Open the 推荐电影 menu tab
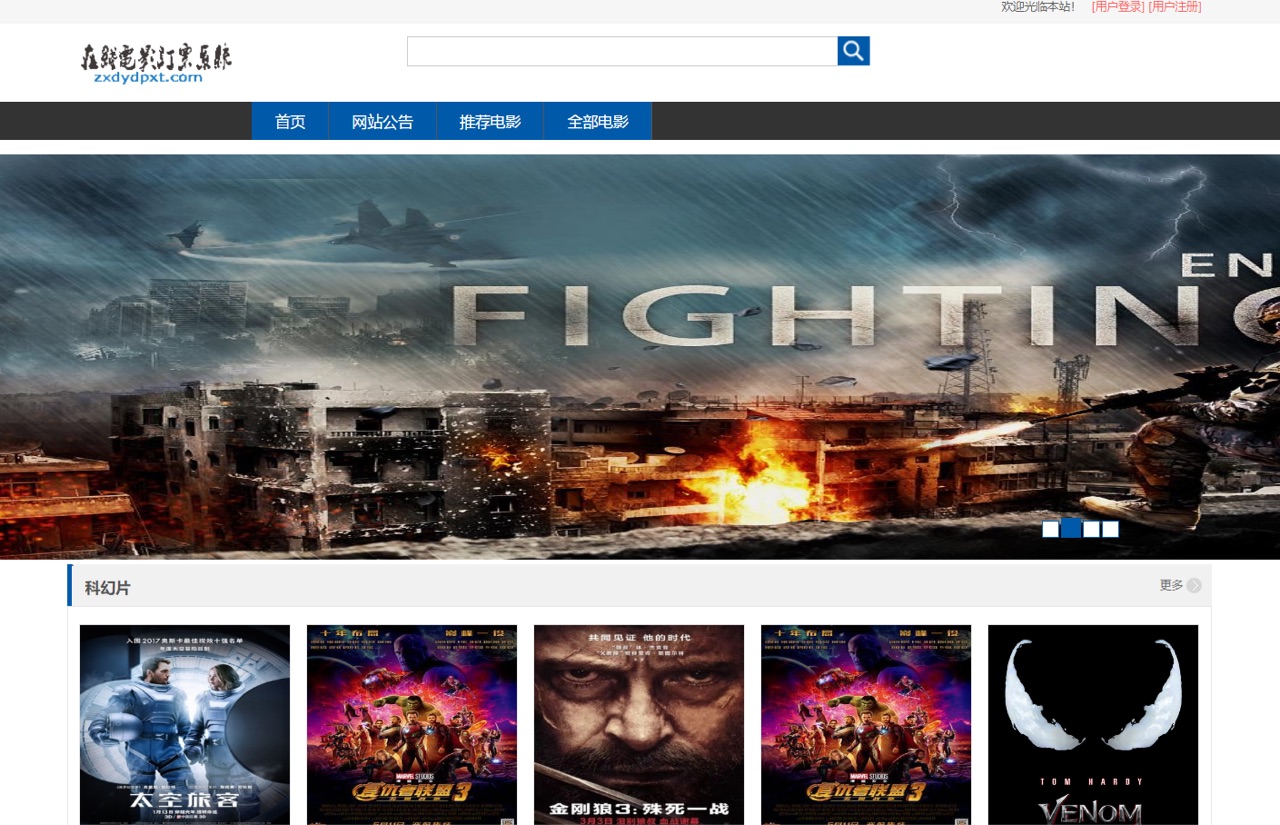This screenshot has width=1280, height=825. 490,121
